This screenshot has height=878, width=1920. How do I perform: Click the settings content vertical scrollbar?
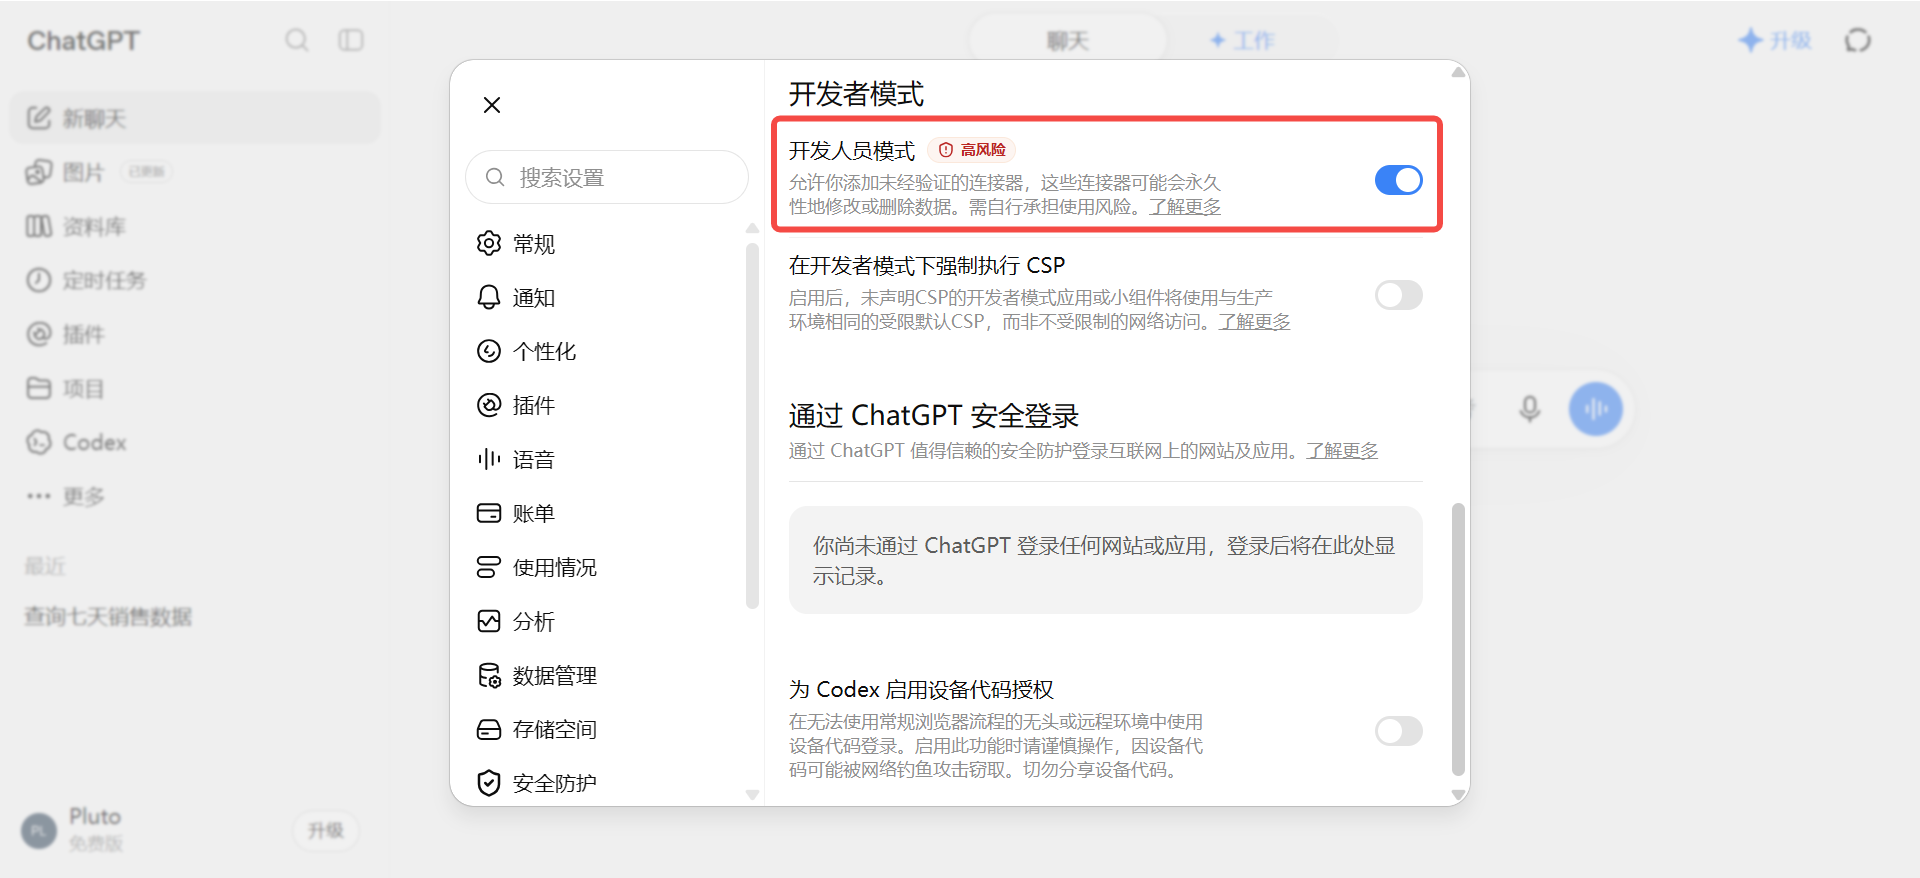coord(1458,639)
